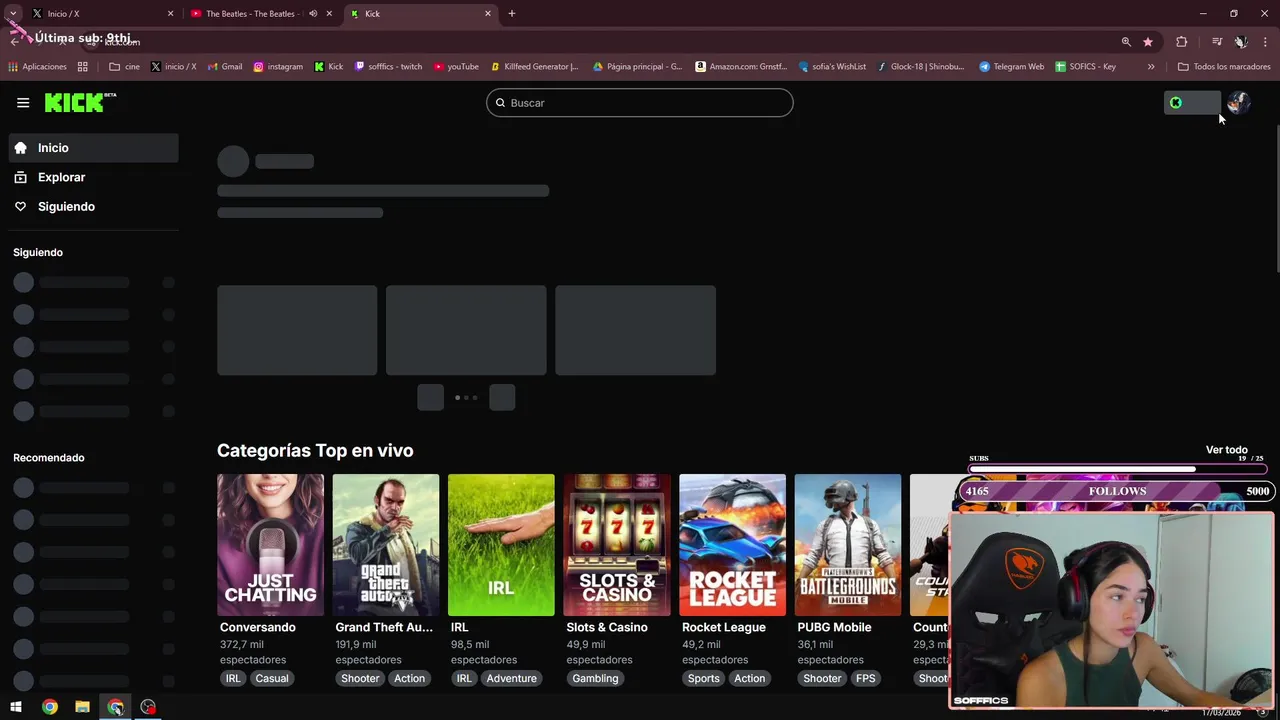Open the Kick sidebar hamburger menu
The width and height of the screenshot is (1280, 720).
click(x=23, y=102)
